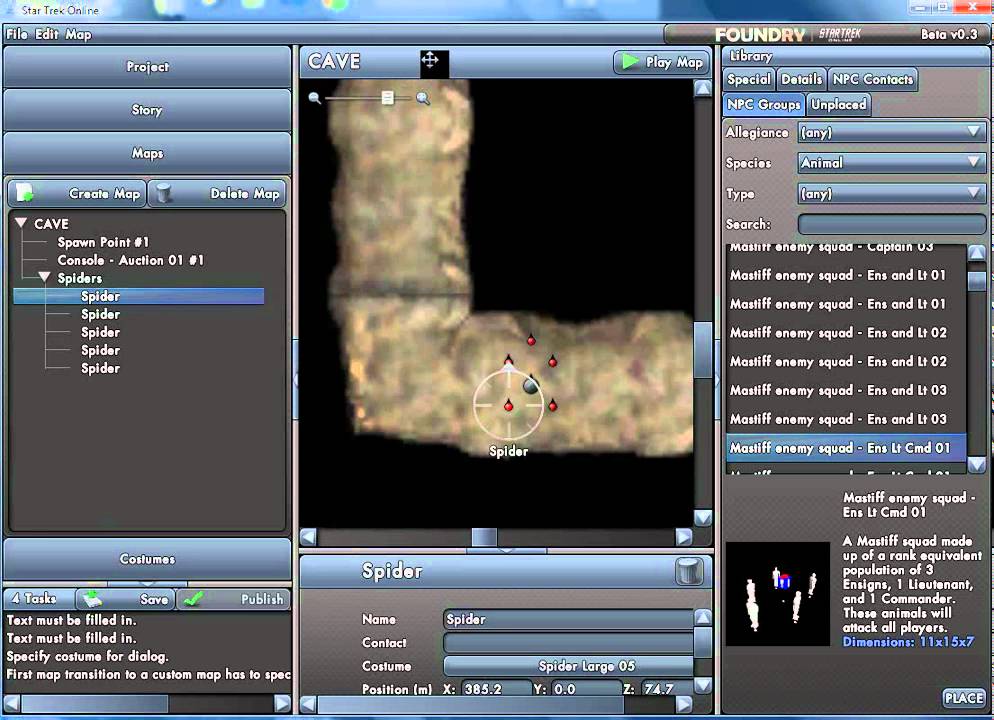Open the File menu
Image resolution: width=994 pixels, height=720 pixels.
pos(16,34)
